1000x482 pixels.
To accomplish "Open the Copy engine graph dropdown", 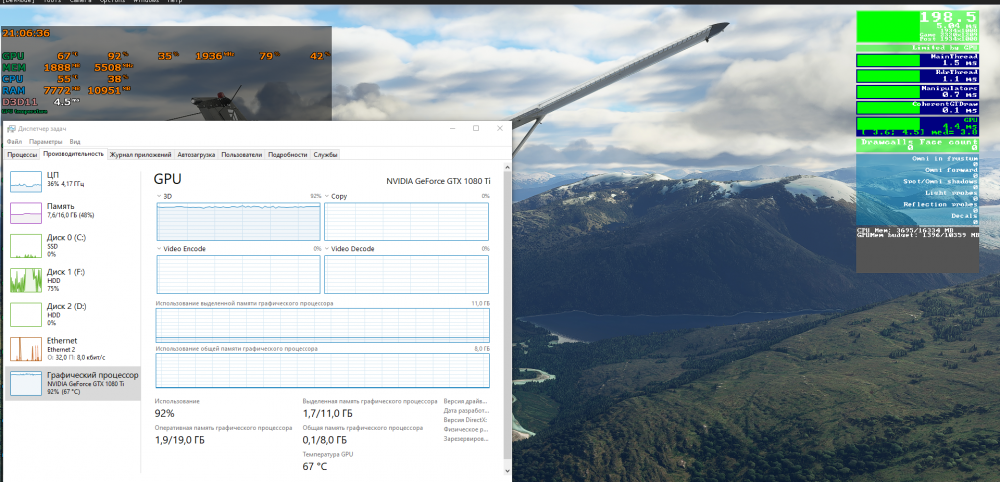I will coord(327,196).
